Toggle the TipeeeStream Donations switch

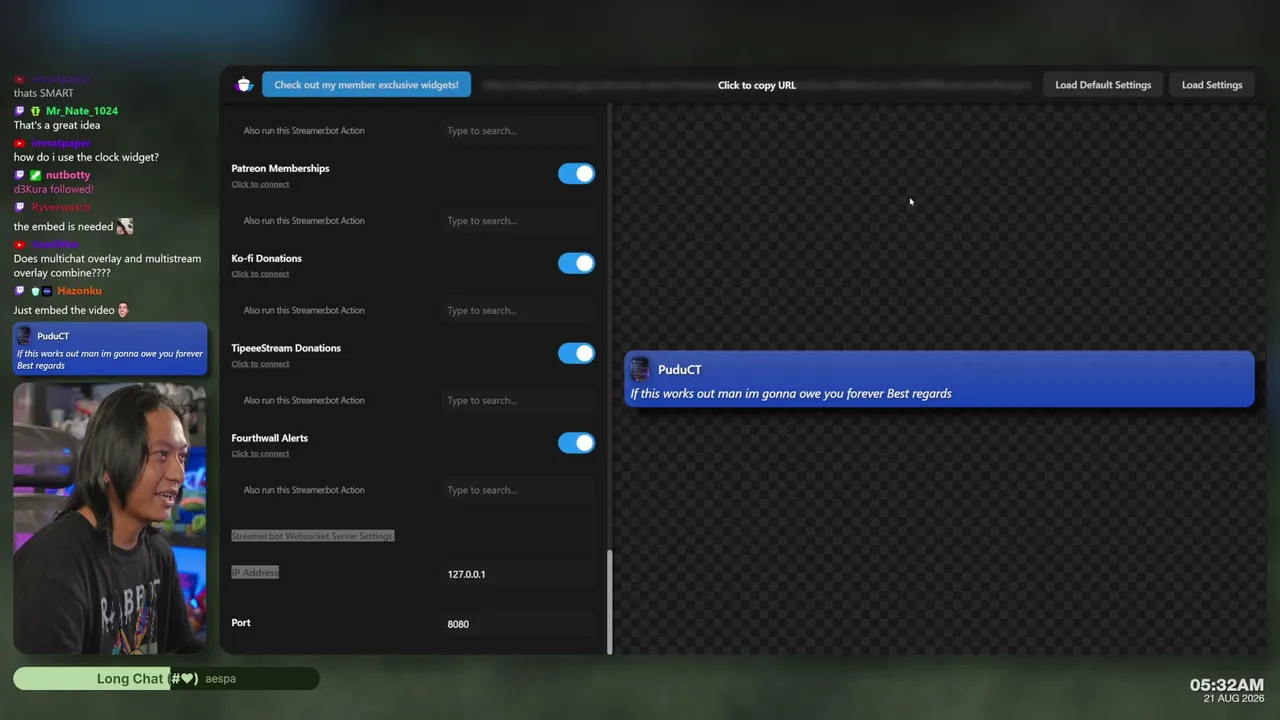(x=576, y=353)
